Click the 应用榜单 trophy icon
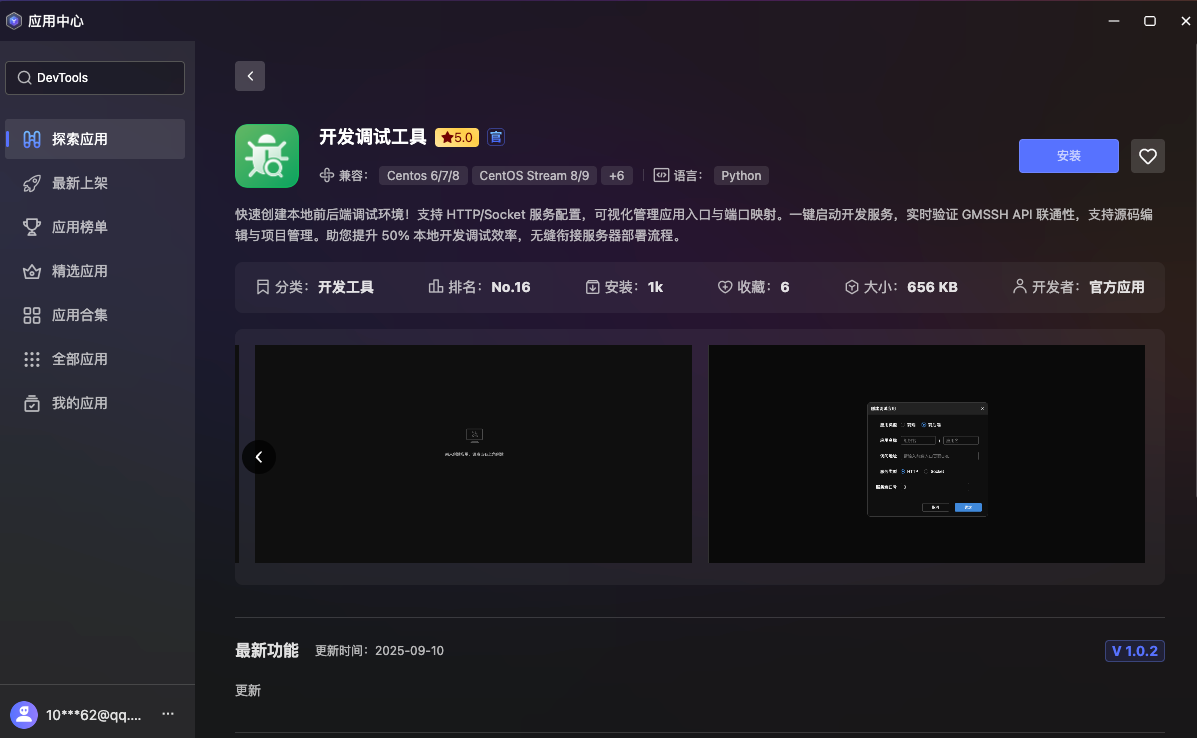This screenshot has width=1197, height=738. 31,227
